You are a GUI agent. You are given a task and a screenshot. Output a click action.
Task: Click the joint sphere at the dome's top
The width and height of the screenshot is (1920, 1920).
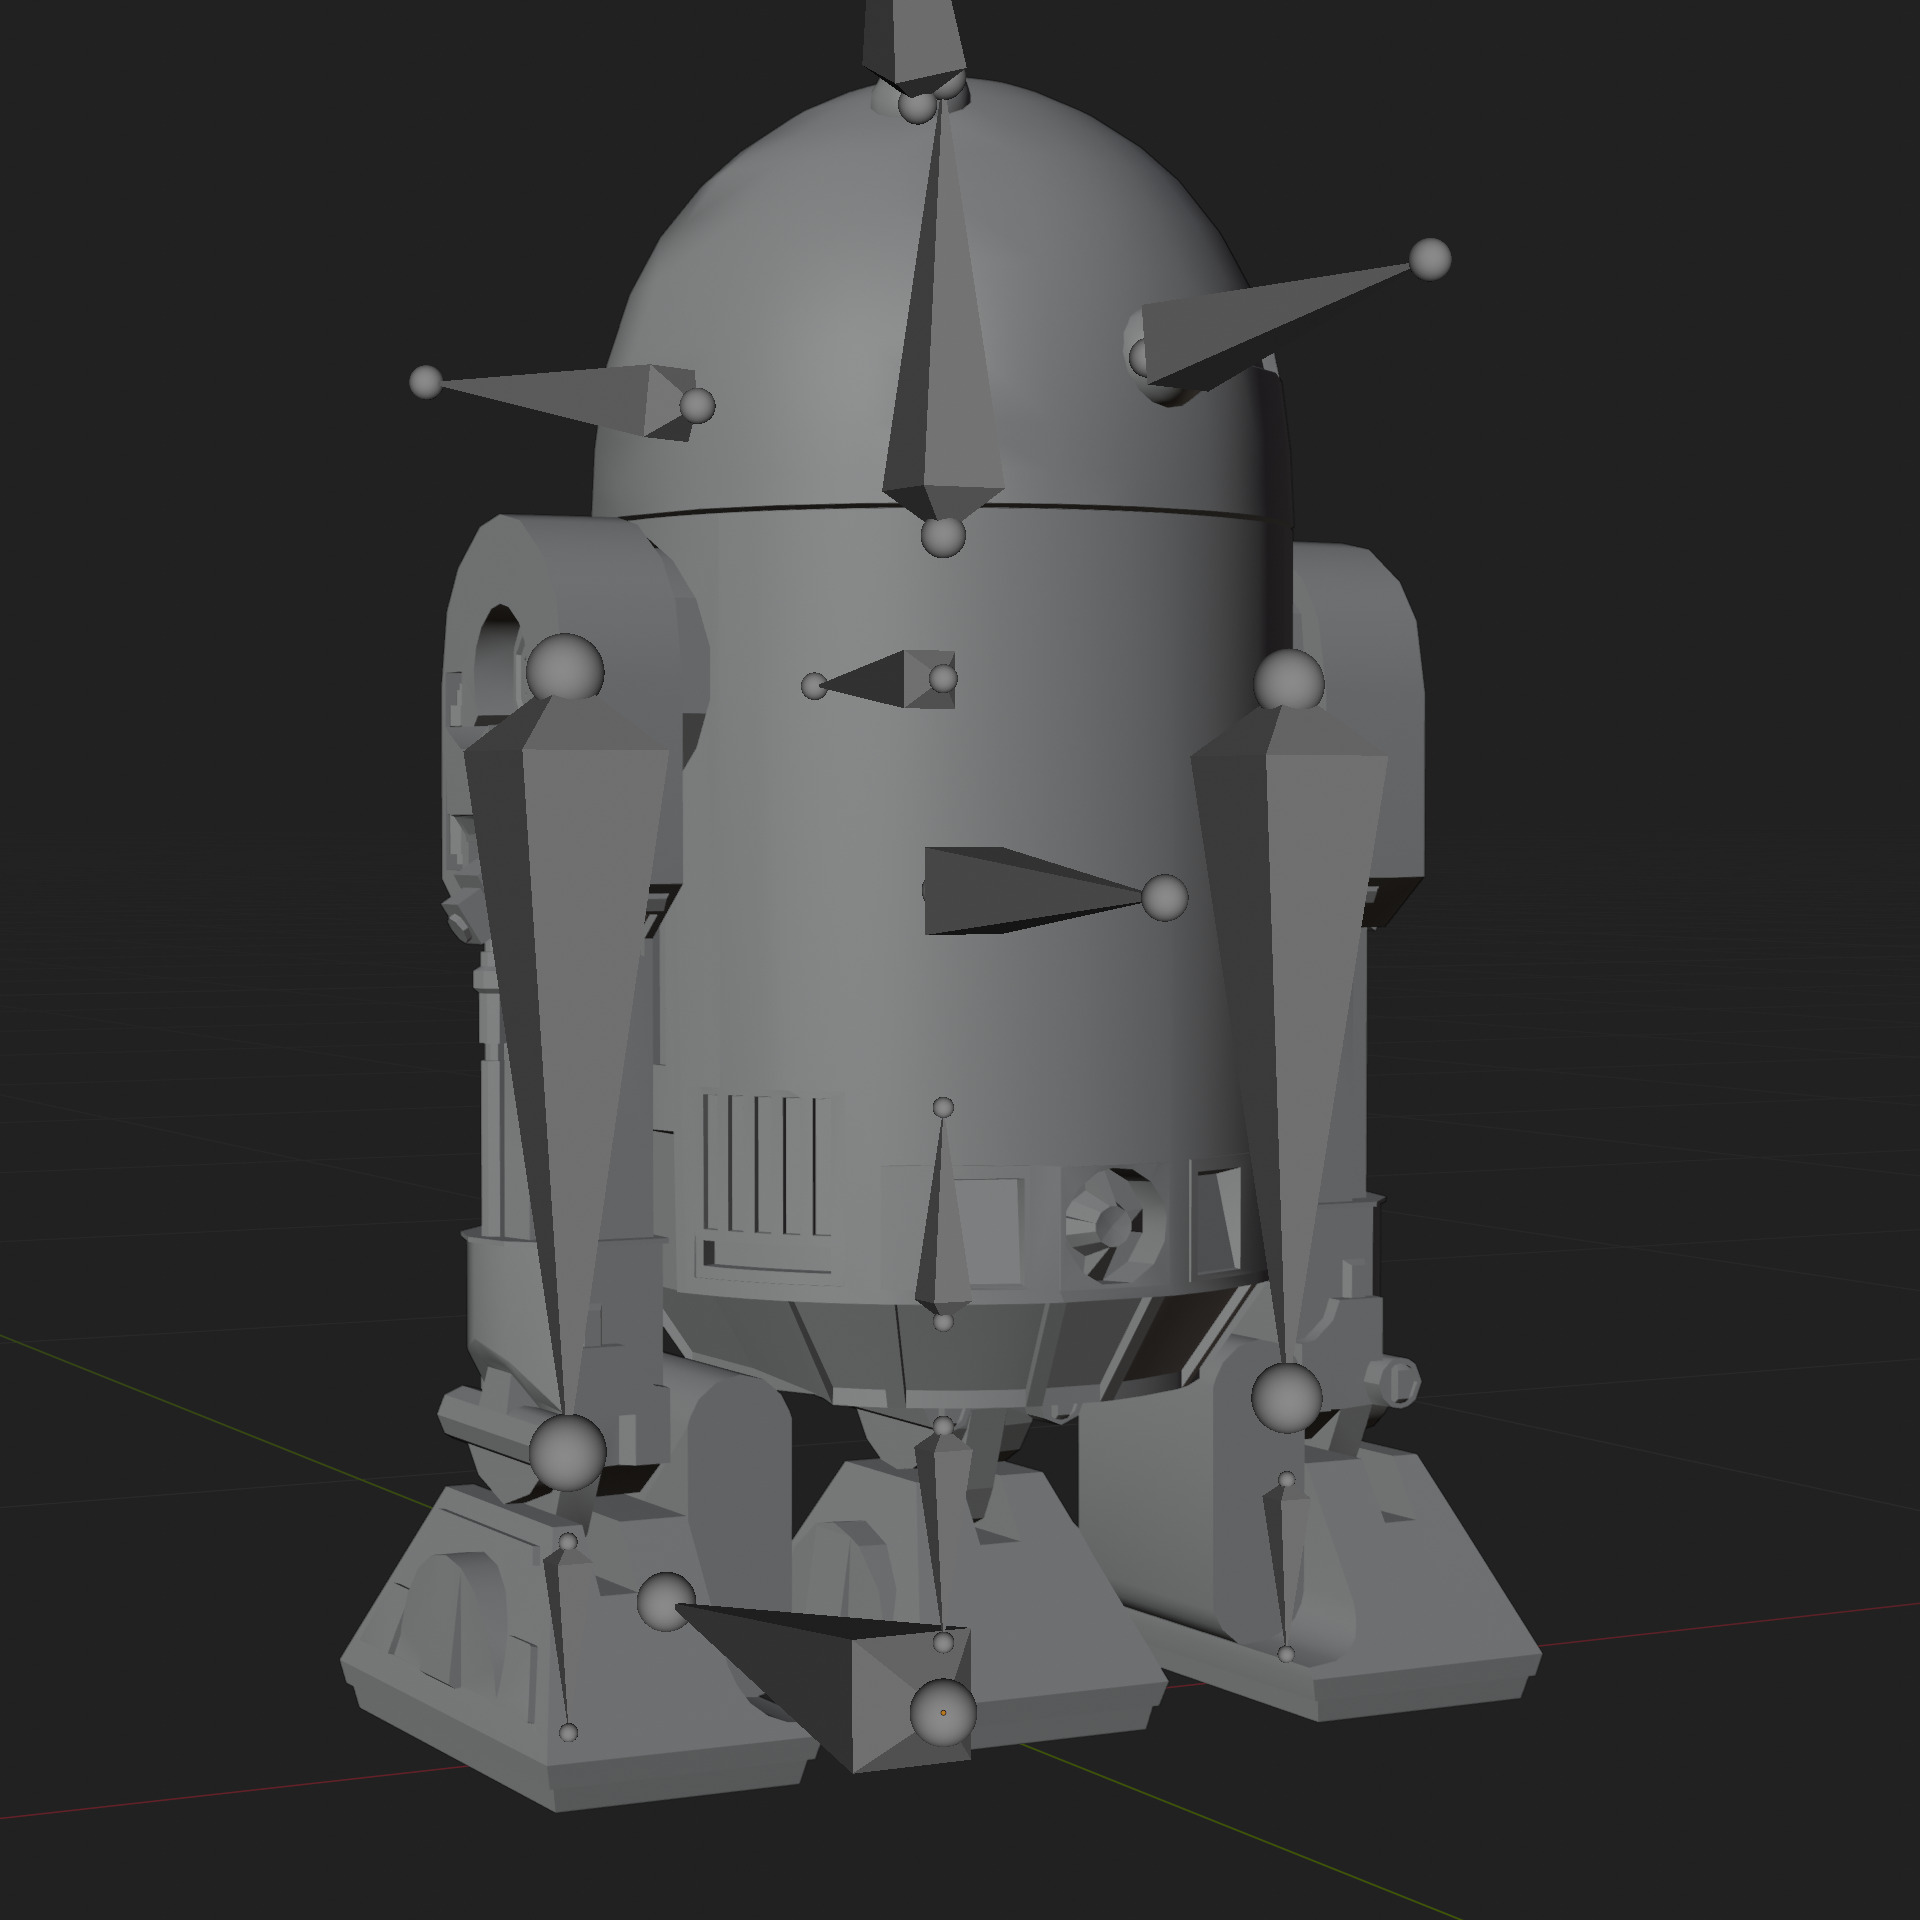917,106
